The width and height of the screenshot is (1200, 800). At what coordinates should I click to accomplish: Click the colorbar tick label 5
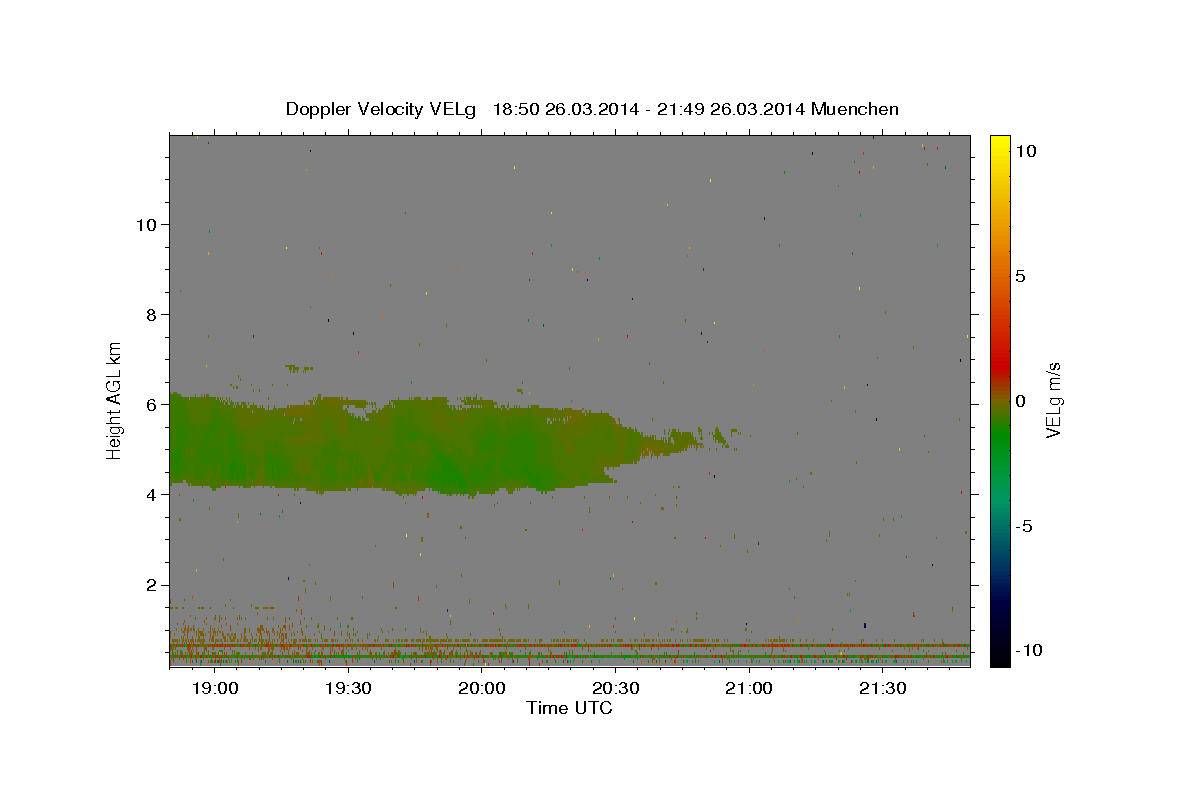click(1020, 276)
